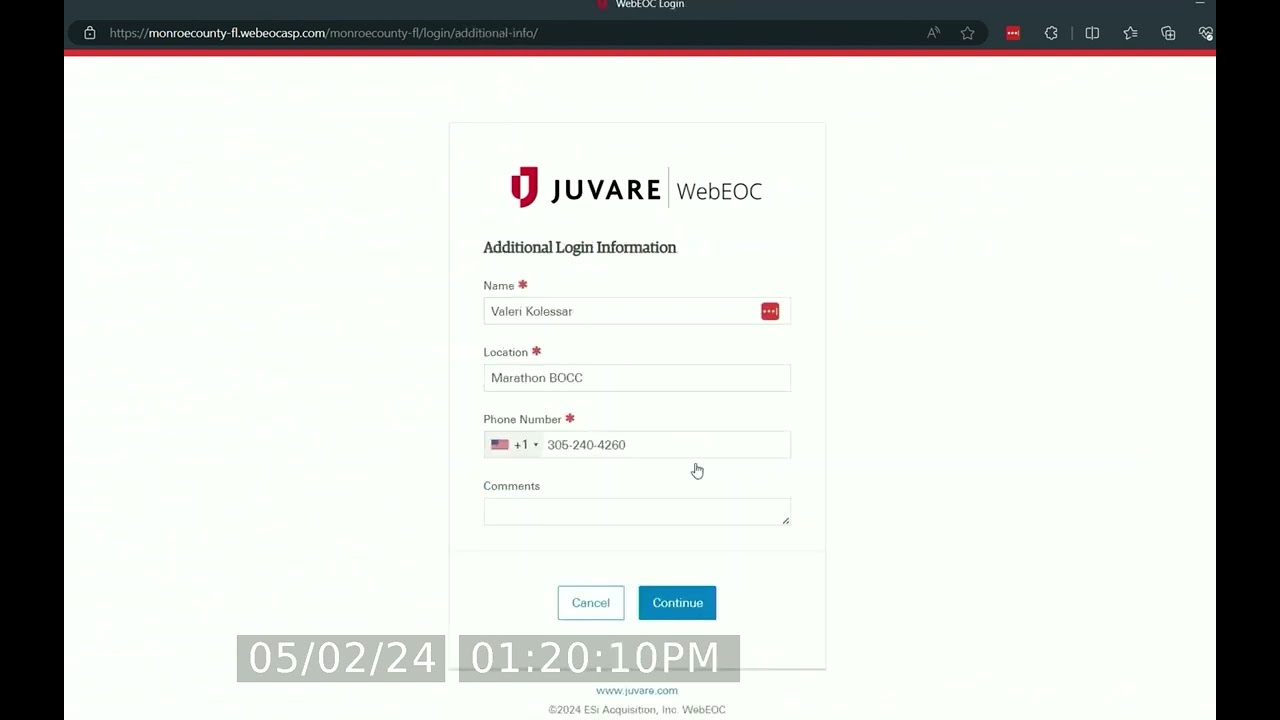Click the Cancel button
This screenshot has width=1280, height=720.
(x=591, y=603)
